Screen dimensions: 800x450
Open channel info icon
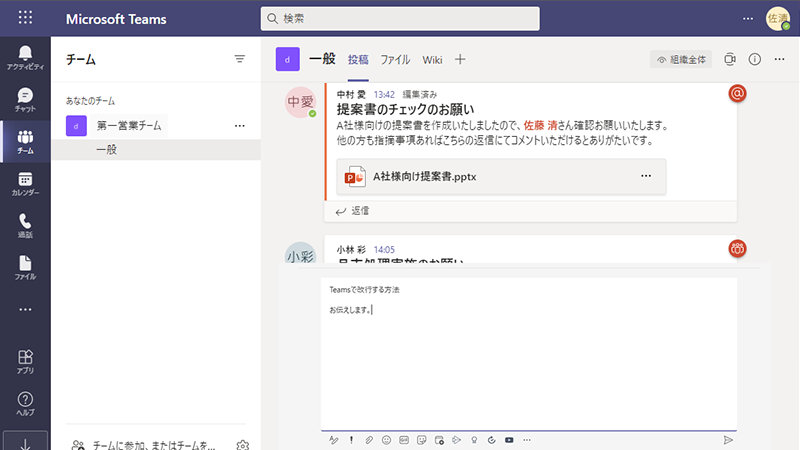[x=755, y=59]
